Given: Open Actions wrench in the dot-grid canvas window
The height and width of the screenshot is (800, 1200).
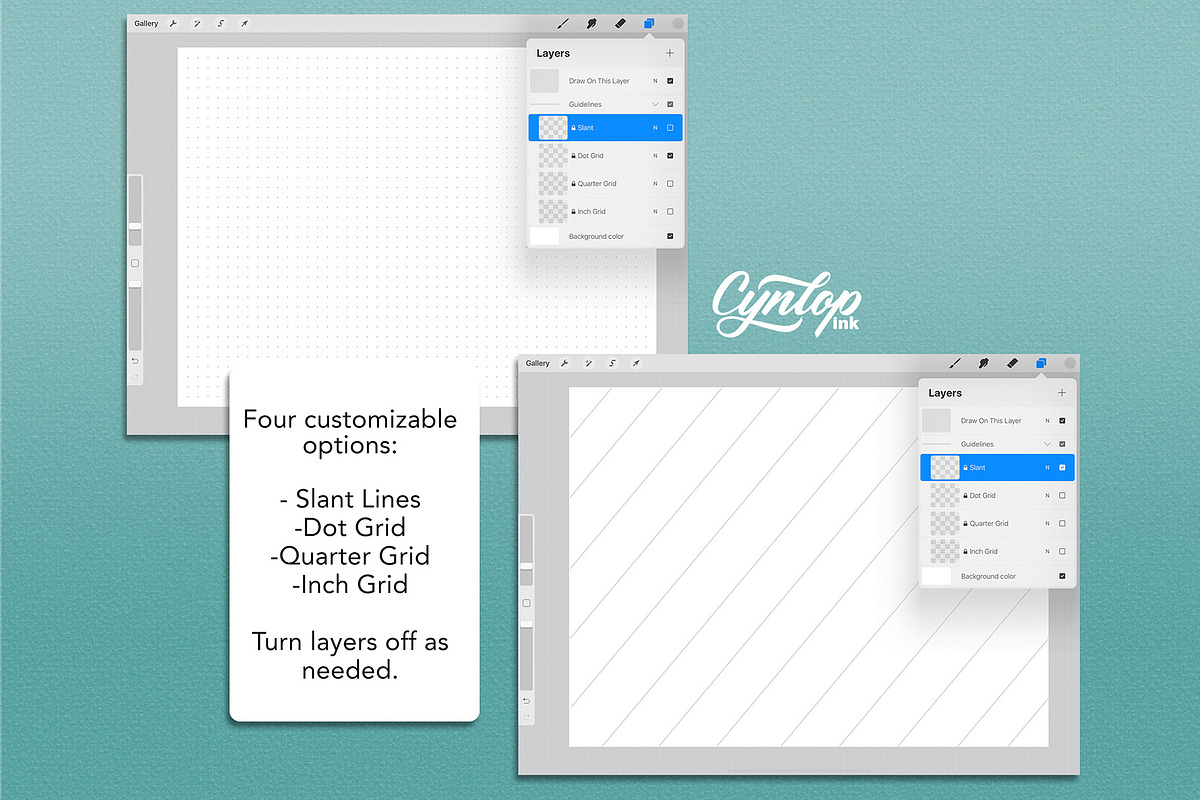Looking at the screenshot, I should 172,23.
